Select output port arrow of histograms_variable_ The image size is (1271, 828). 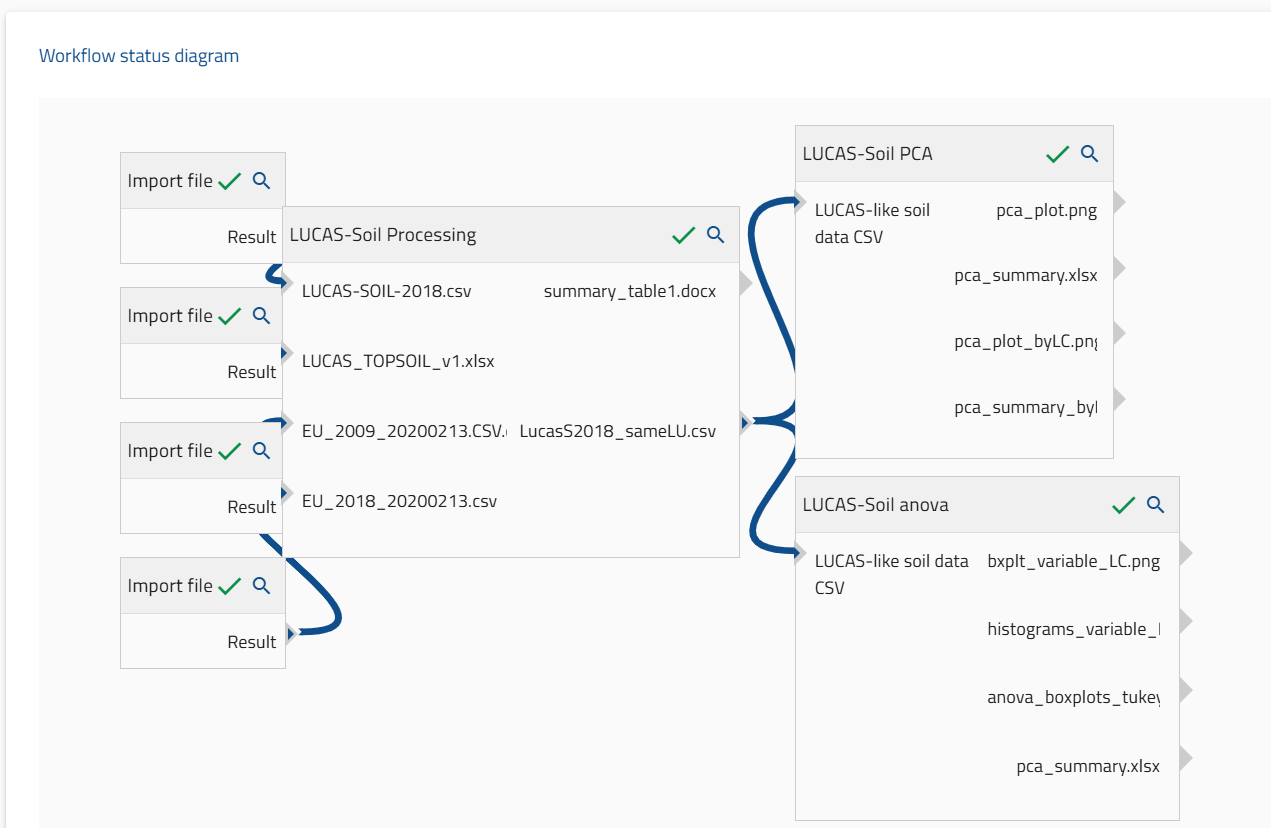[1185, 620]
